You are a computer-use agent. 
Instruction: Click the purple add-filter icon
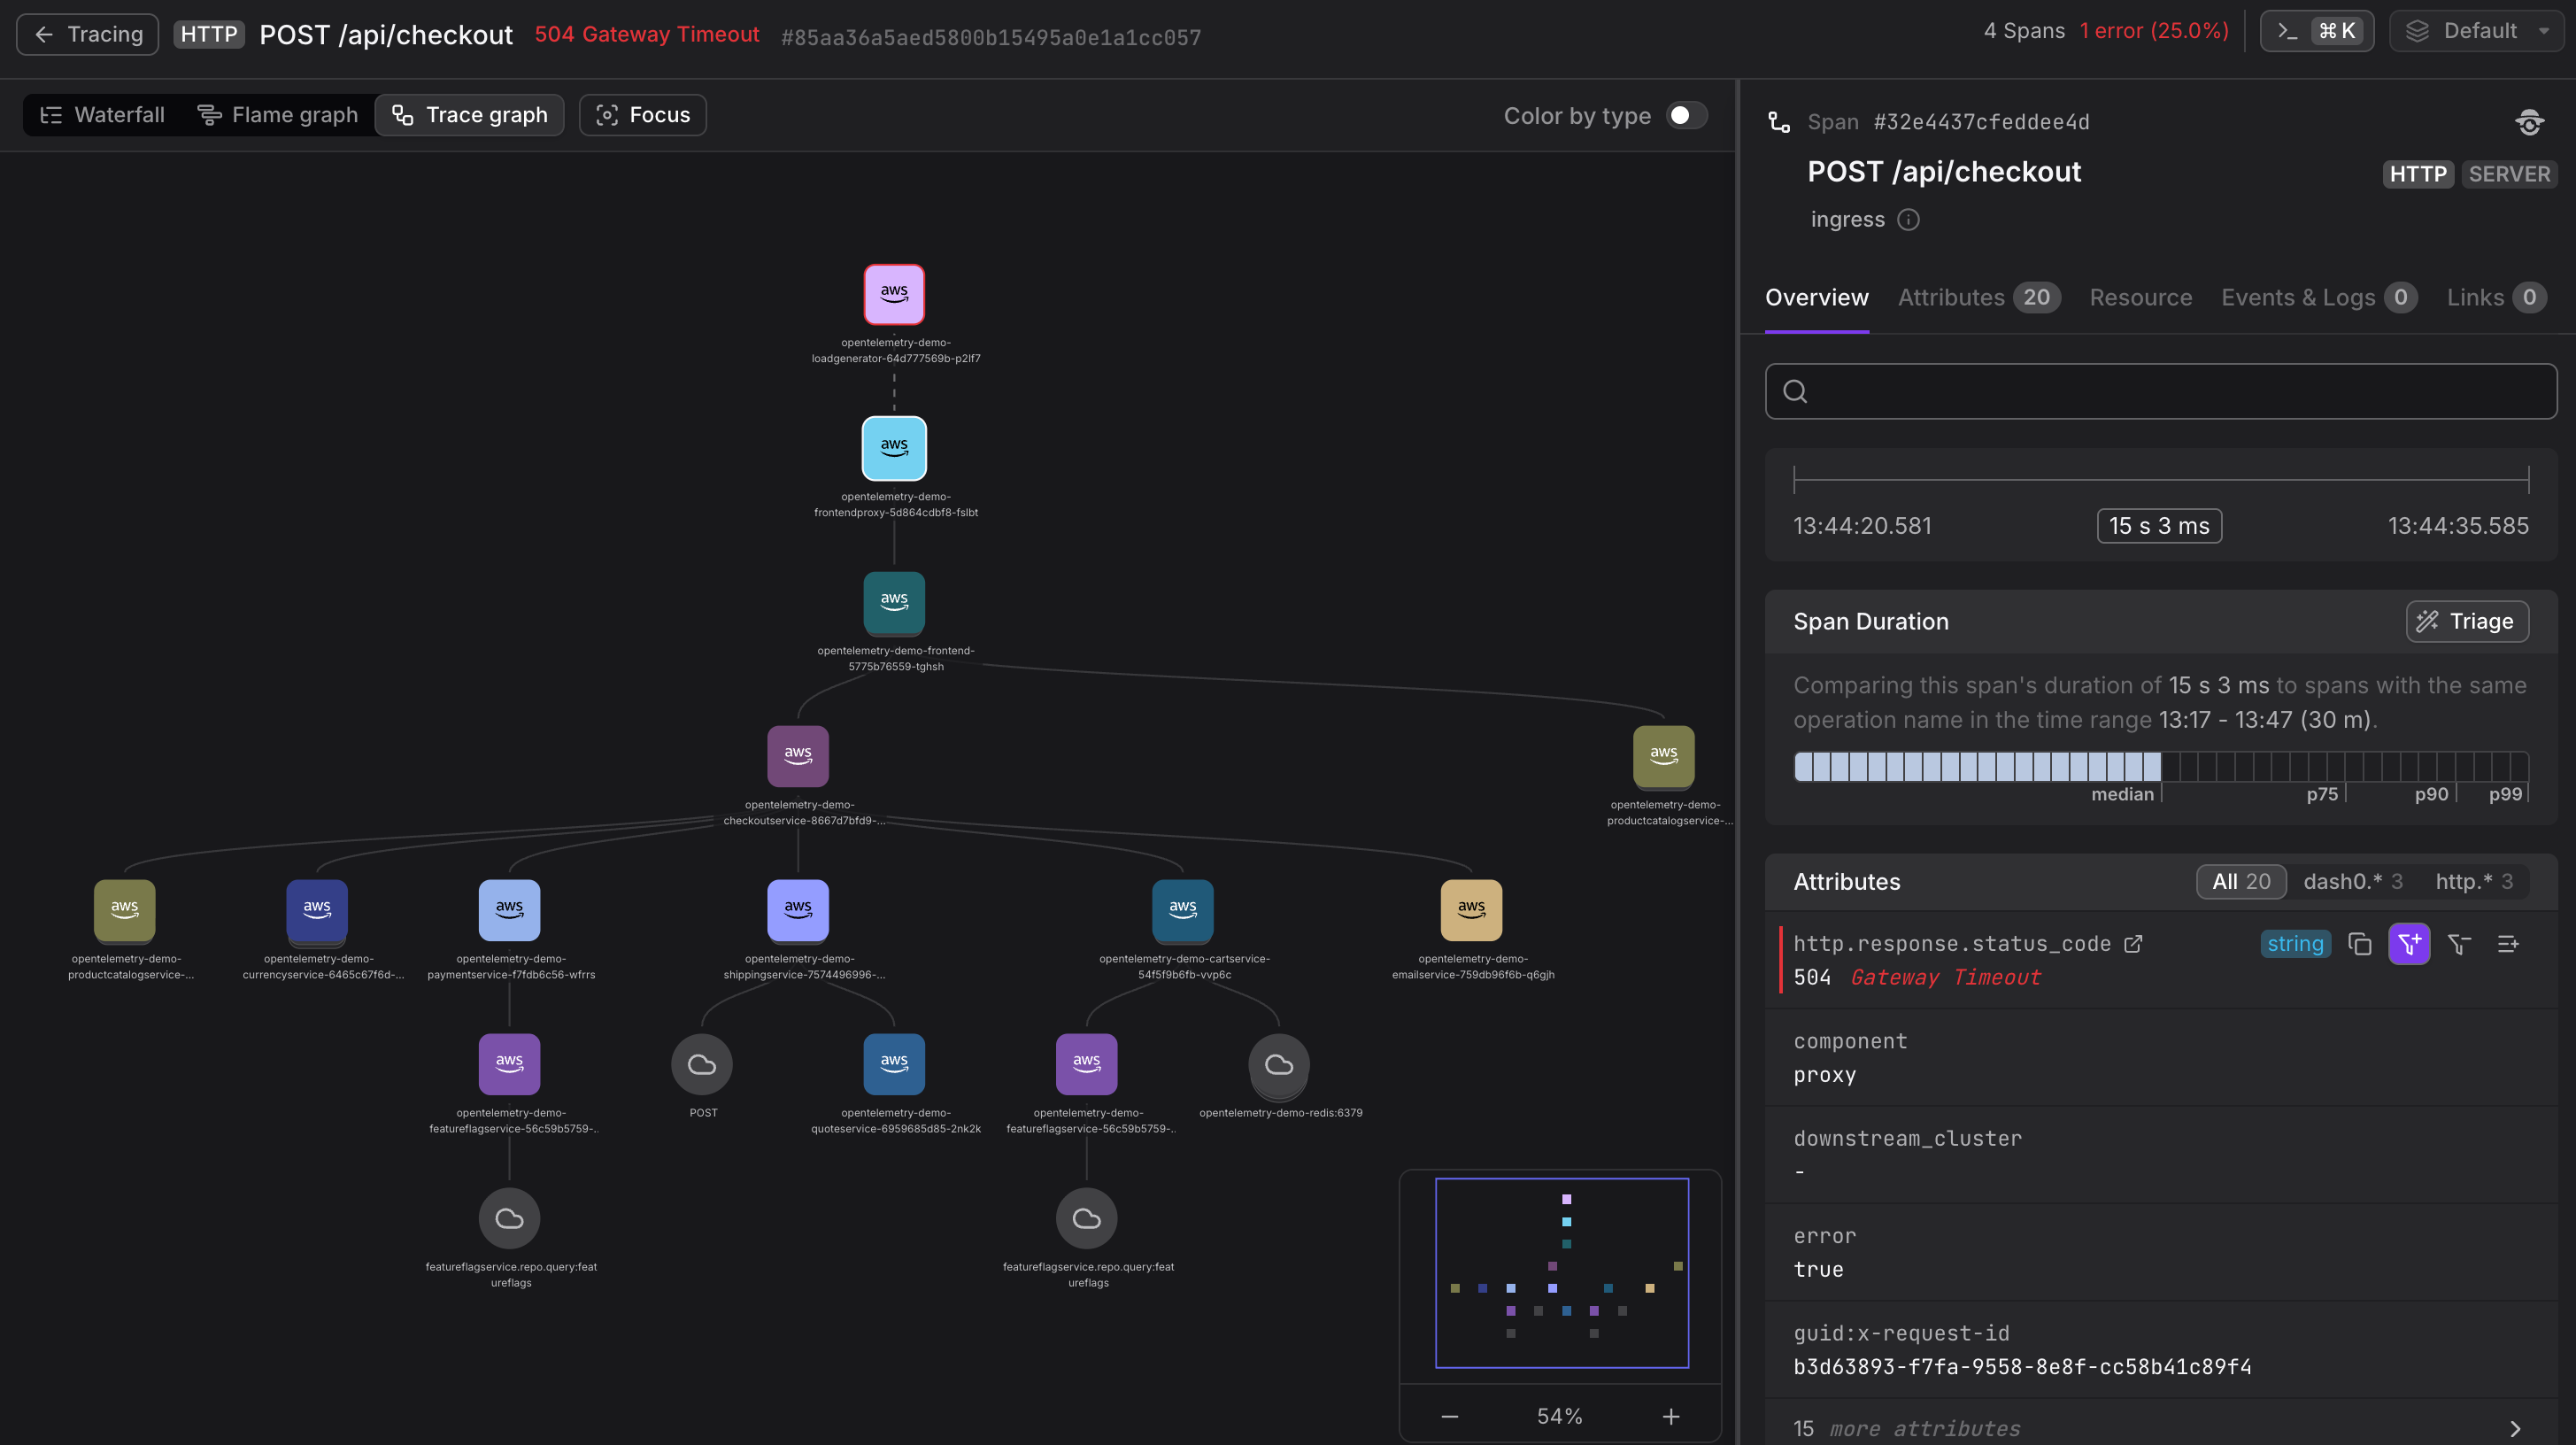(x=2408, y=944)
